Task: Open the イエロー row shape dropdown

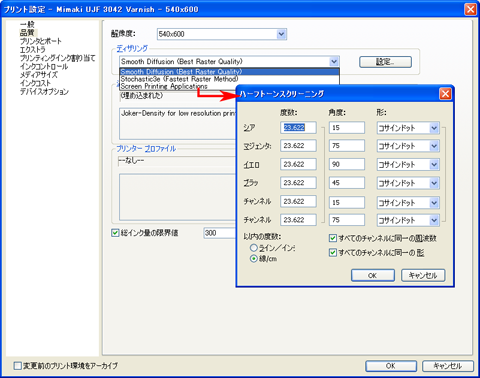Action: click(x=408, y=165)
